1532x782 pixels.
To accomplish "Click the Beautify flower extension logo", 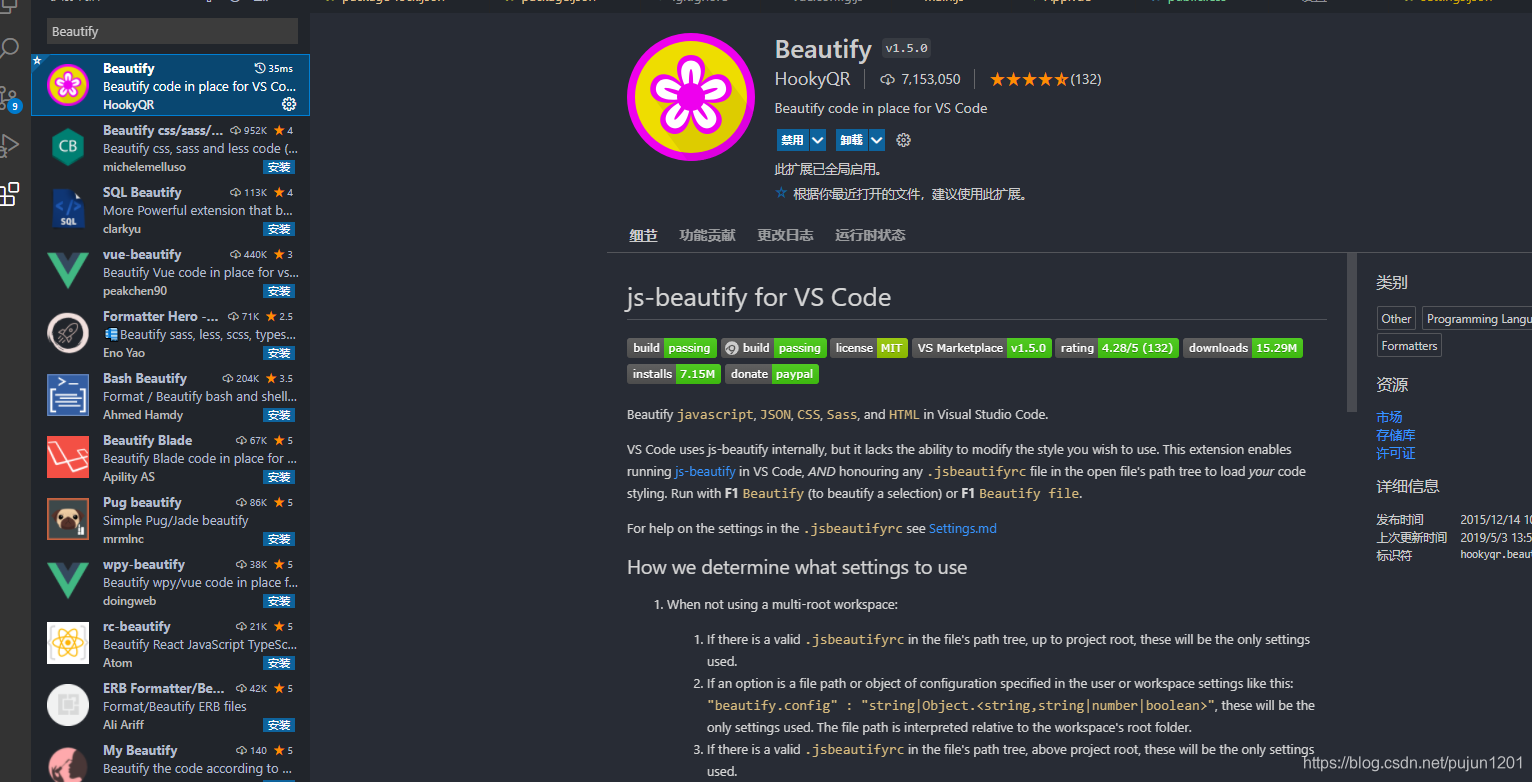I will [x=690, y=96].
